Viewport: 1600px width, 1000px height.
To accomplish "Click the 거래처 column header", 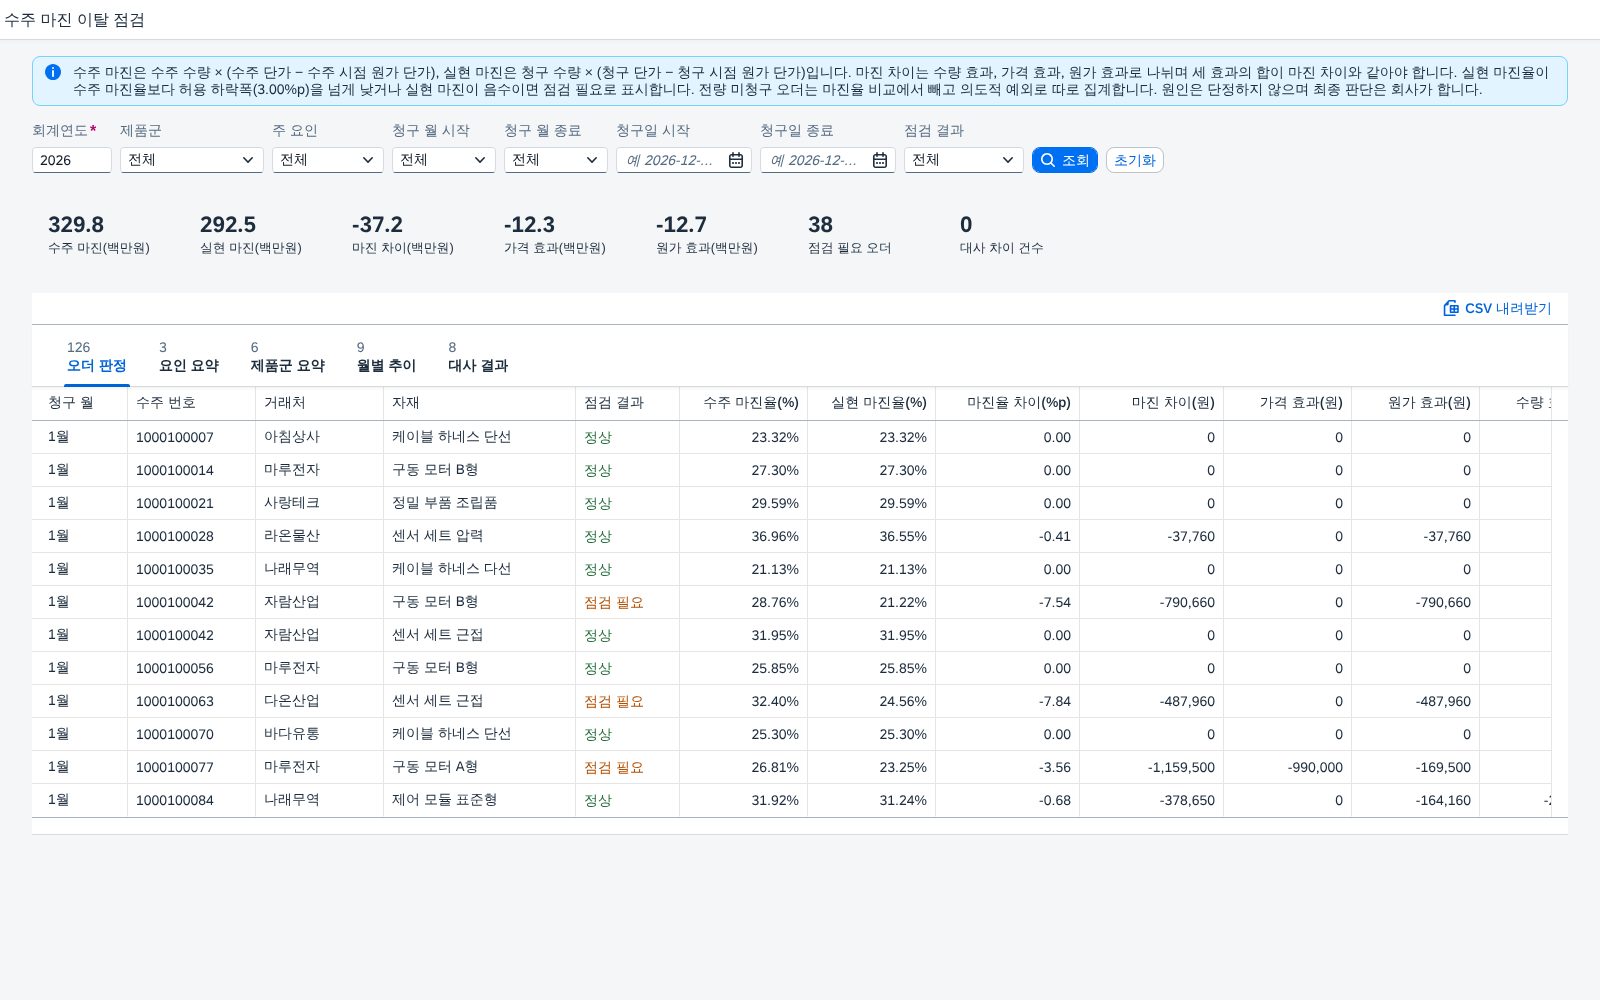I will pyautogui.click(x=320, y=403).
